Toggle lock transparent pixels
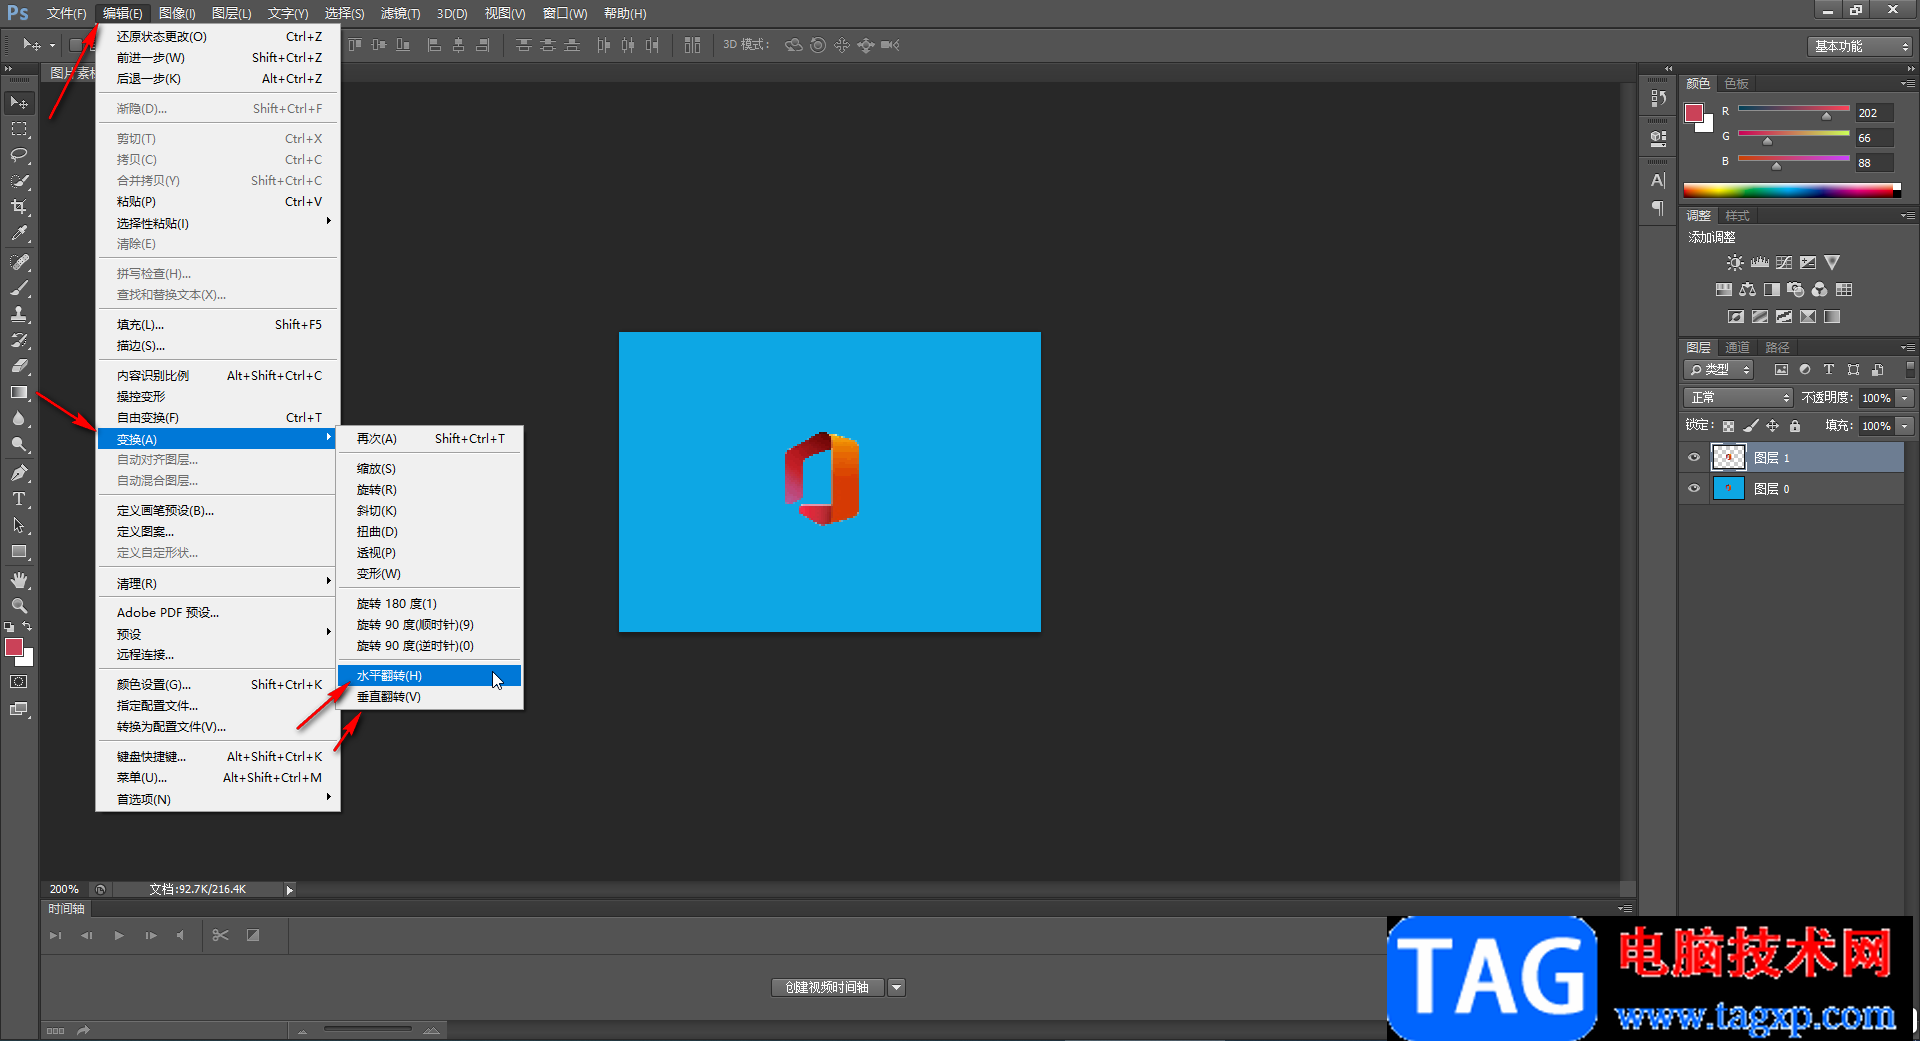The width and height of the screenshot is (1920, 1041). [1728, 426]
